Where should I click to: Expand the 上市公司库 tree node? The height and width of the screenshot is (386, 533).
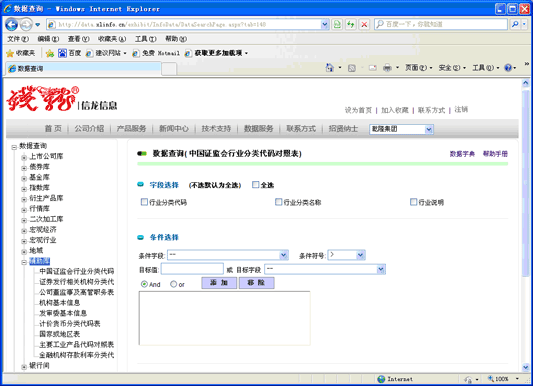(24, 157)
